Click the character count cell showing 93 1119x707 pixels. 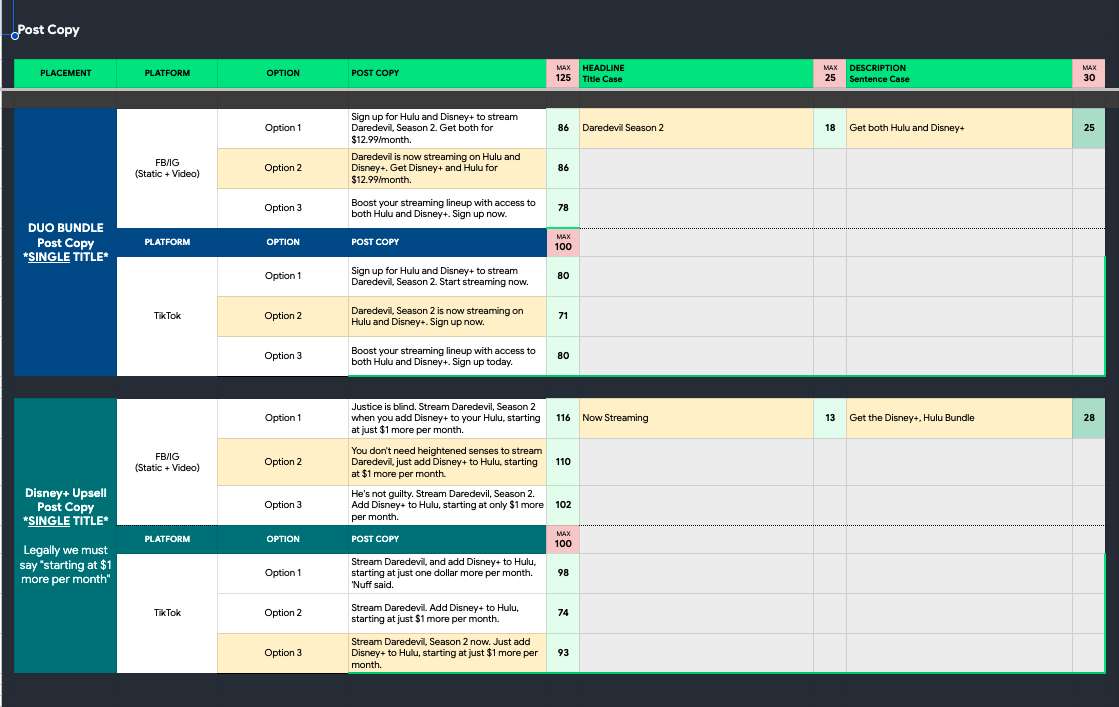coord(563,653)
